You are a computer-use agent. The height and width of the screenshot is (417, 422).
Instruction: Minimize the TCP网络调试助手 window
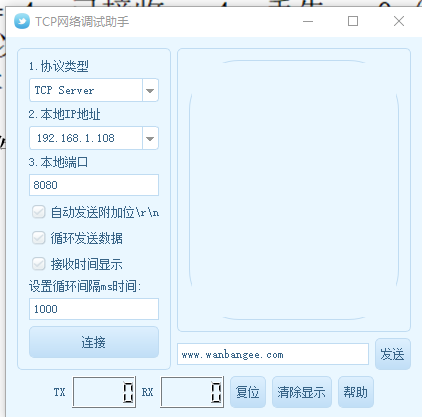[308, 21]
